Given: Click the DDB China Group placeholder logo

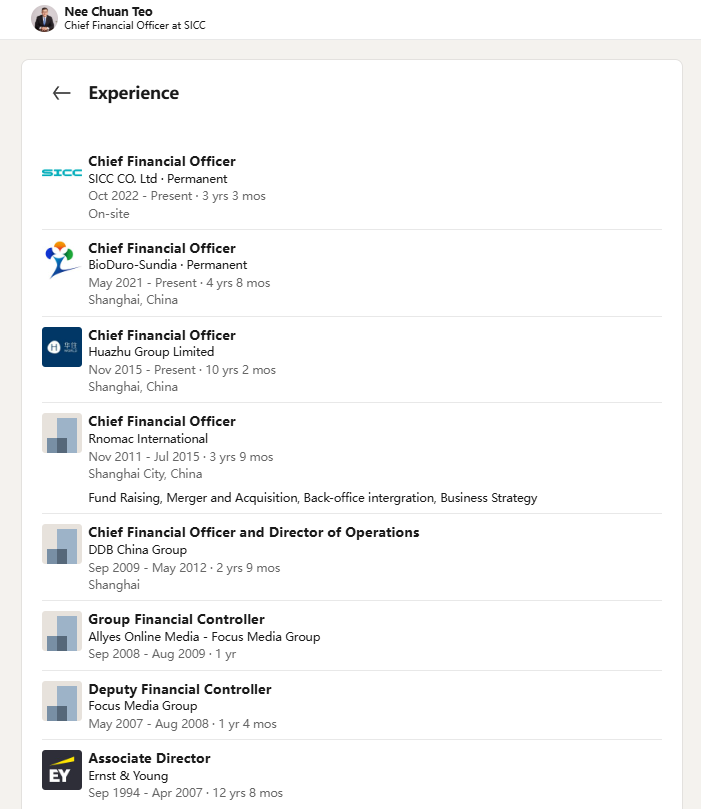Looking at the screenshot, I should point(62,544).
